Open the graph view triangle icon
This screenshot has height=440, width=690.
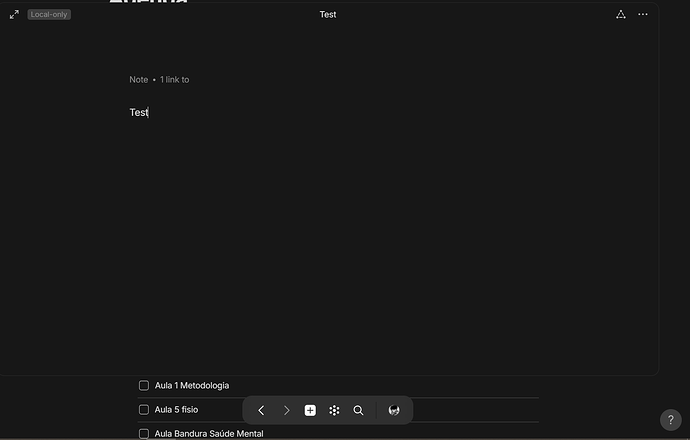pos(620,15)
